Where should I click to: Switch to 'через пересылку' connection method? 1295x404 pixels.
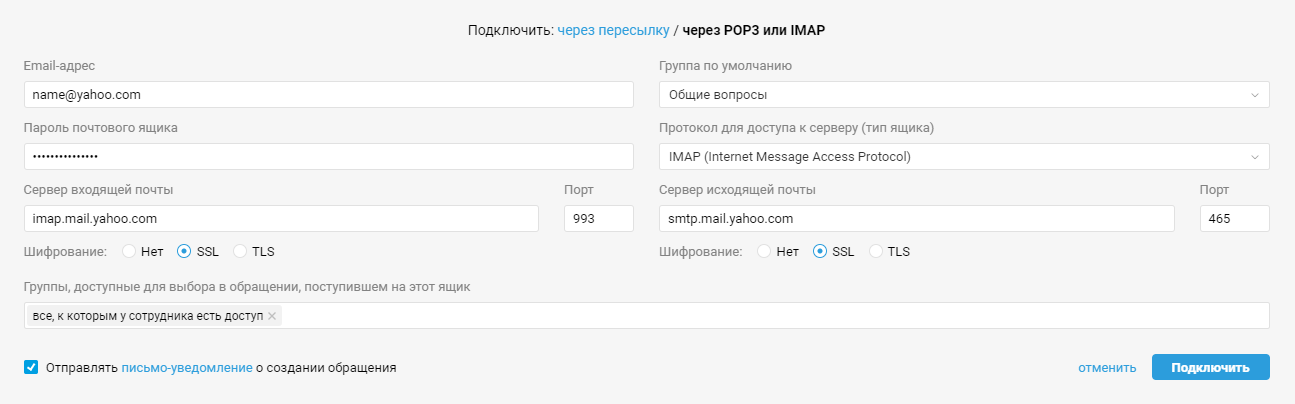pyautogui.click(x=613, y=31)
